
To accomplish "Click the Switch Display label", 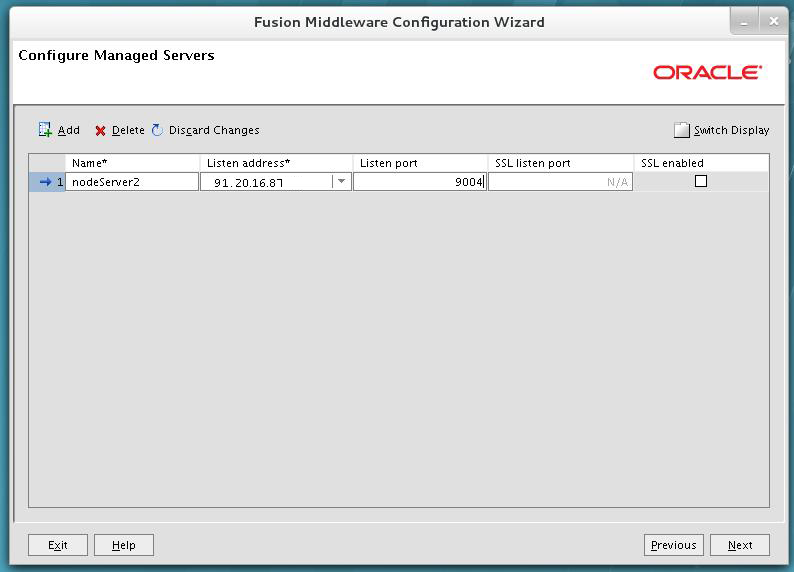I will click(731, 130).
